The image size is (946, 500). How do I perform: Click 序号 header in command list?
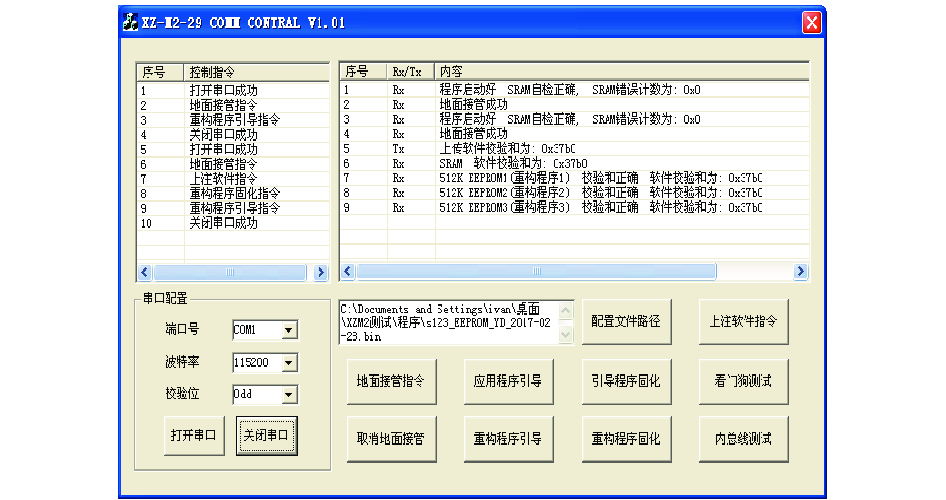coord(160,72)
